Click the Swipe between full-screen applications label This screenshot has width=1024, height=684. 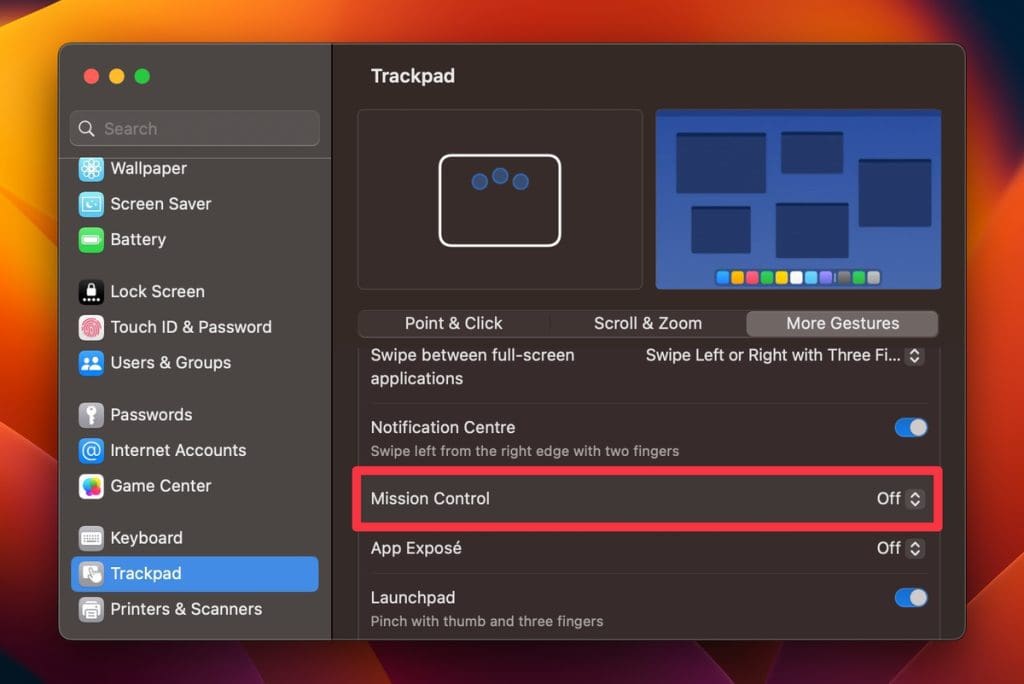point(472,366)
